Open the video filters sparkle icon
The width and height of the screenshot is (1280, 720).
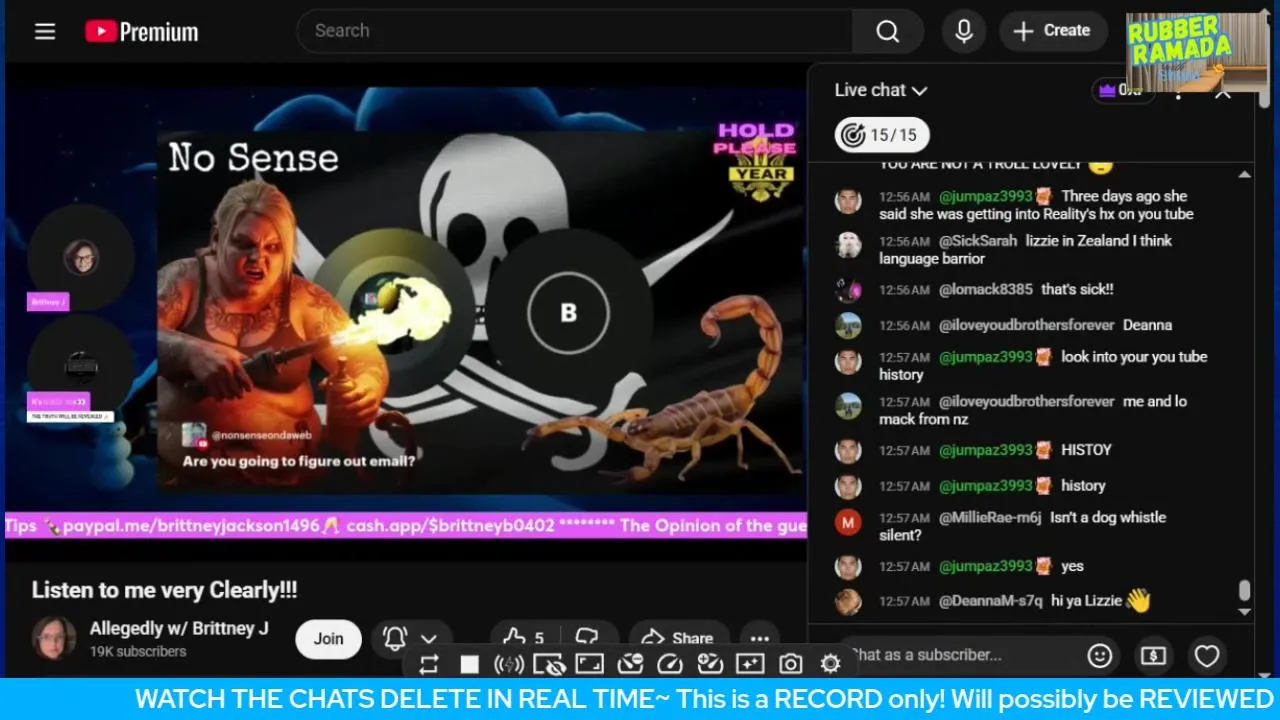click(750, 664)
